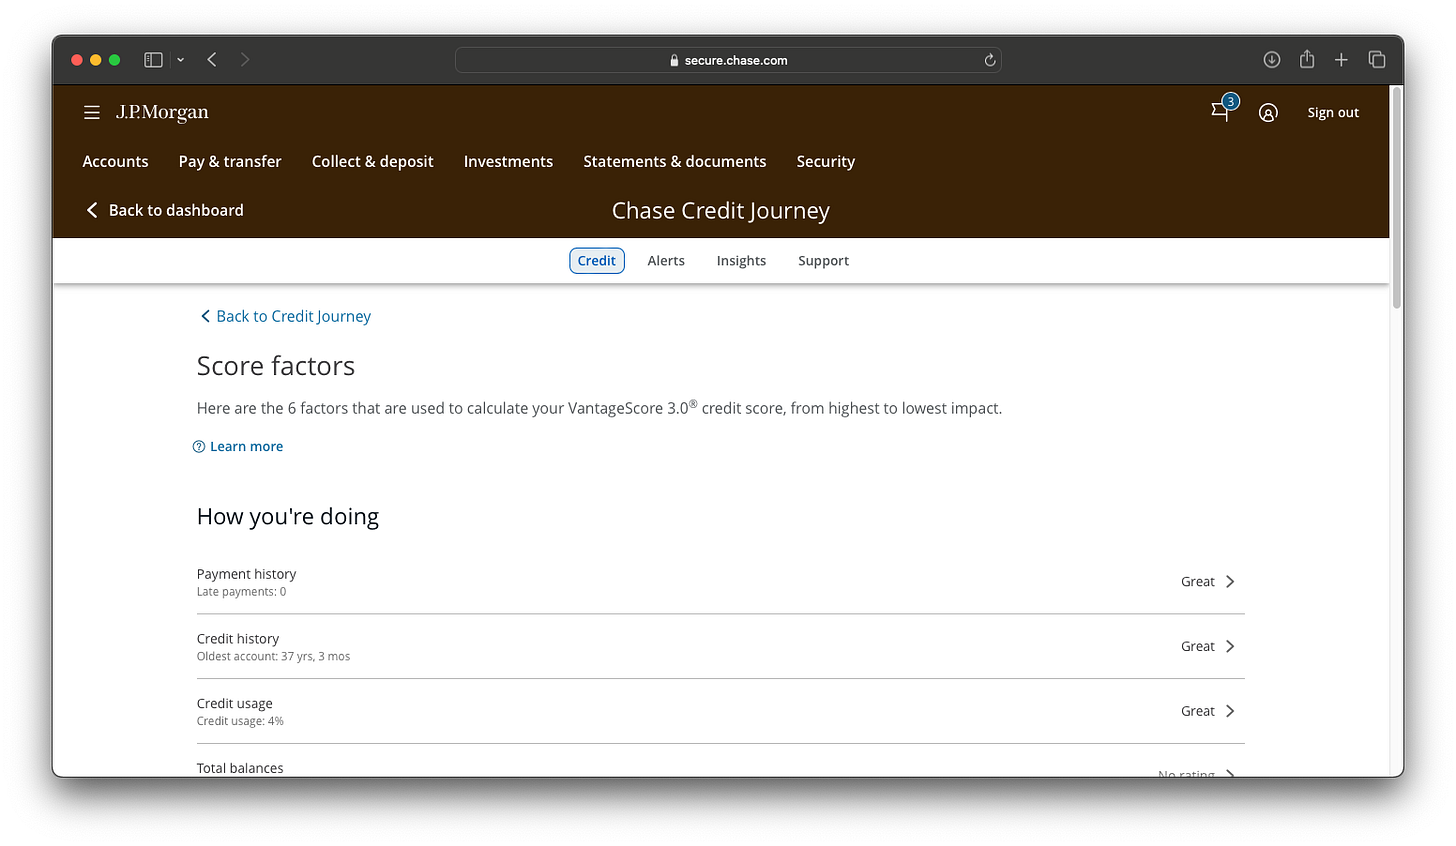Image resolution: width=1456 pixels, height=846 pixels.
Task: Expand Credit history row chevron
Action: 1230,647
